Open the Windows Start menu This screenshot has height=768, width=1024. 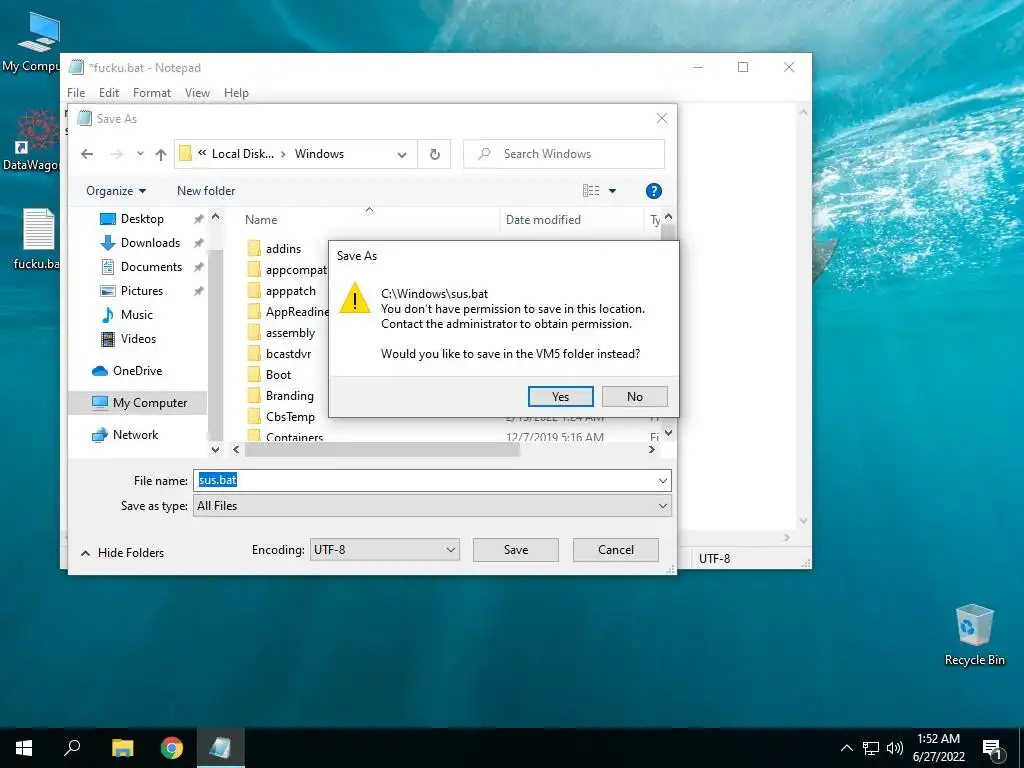(24, 748)
